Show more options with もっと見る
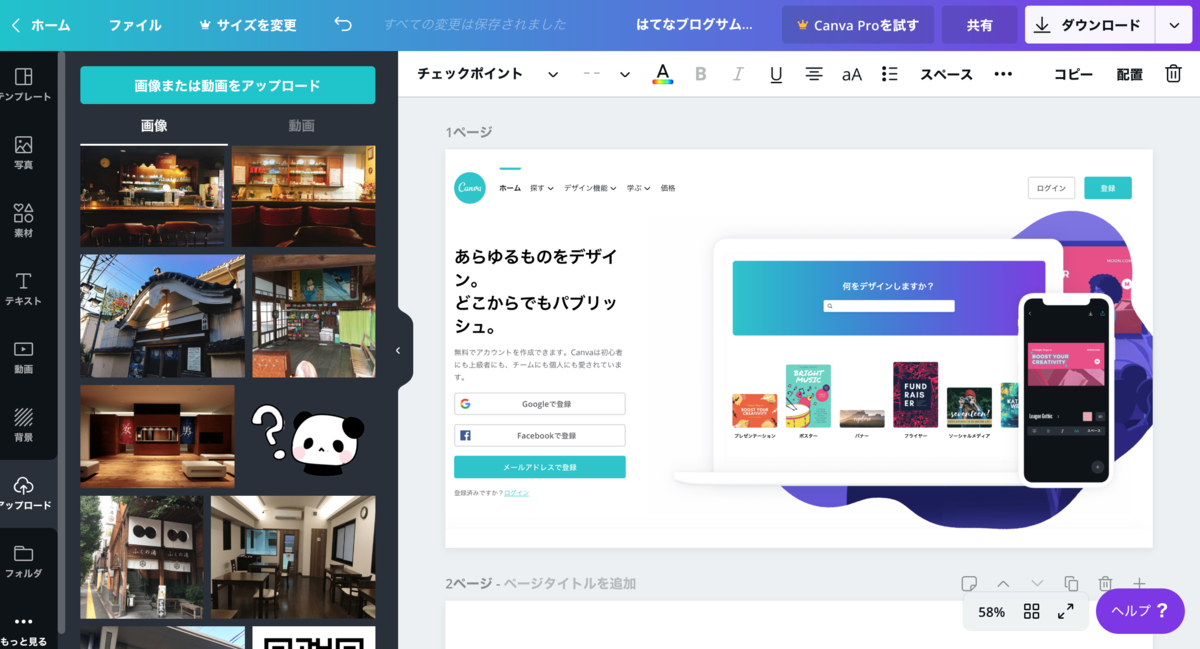Viewport: 1200px width, 649px height. tap(24, 629)
